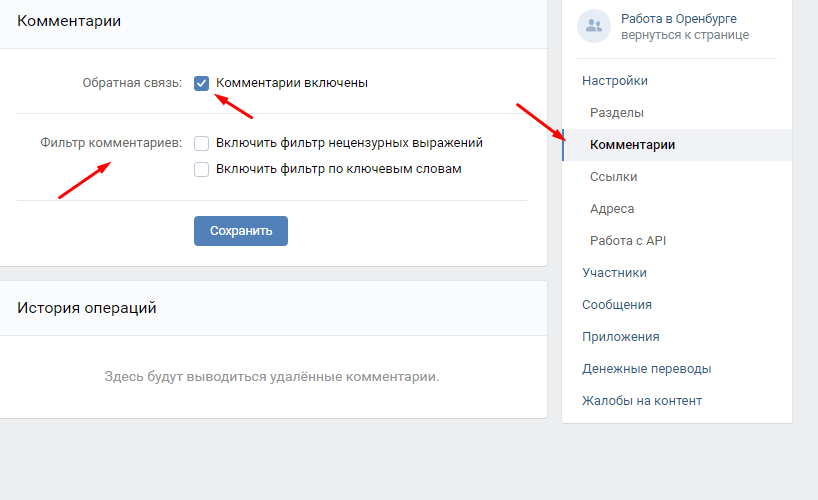Click the Сохранить button
The width and height of the screenshot is (818, 500).
click(x=241, y=231)
